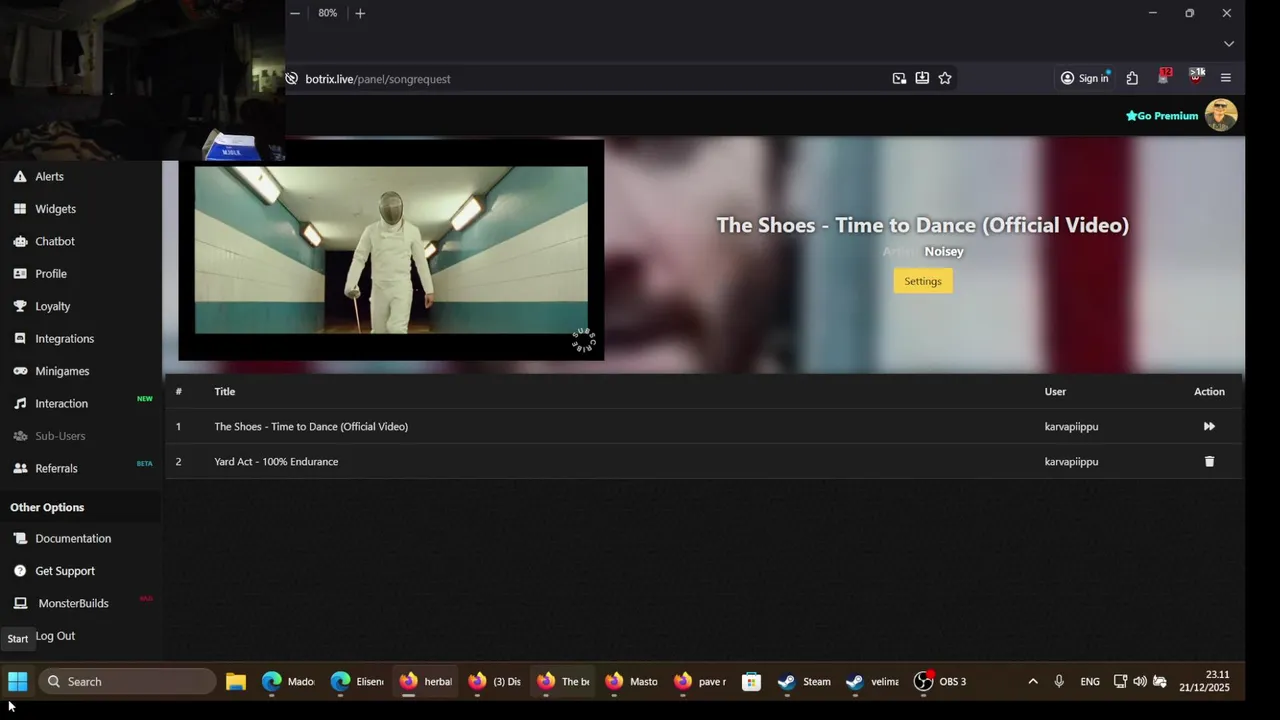Open OBS from the taskbar

point(942,682)
